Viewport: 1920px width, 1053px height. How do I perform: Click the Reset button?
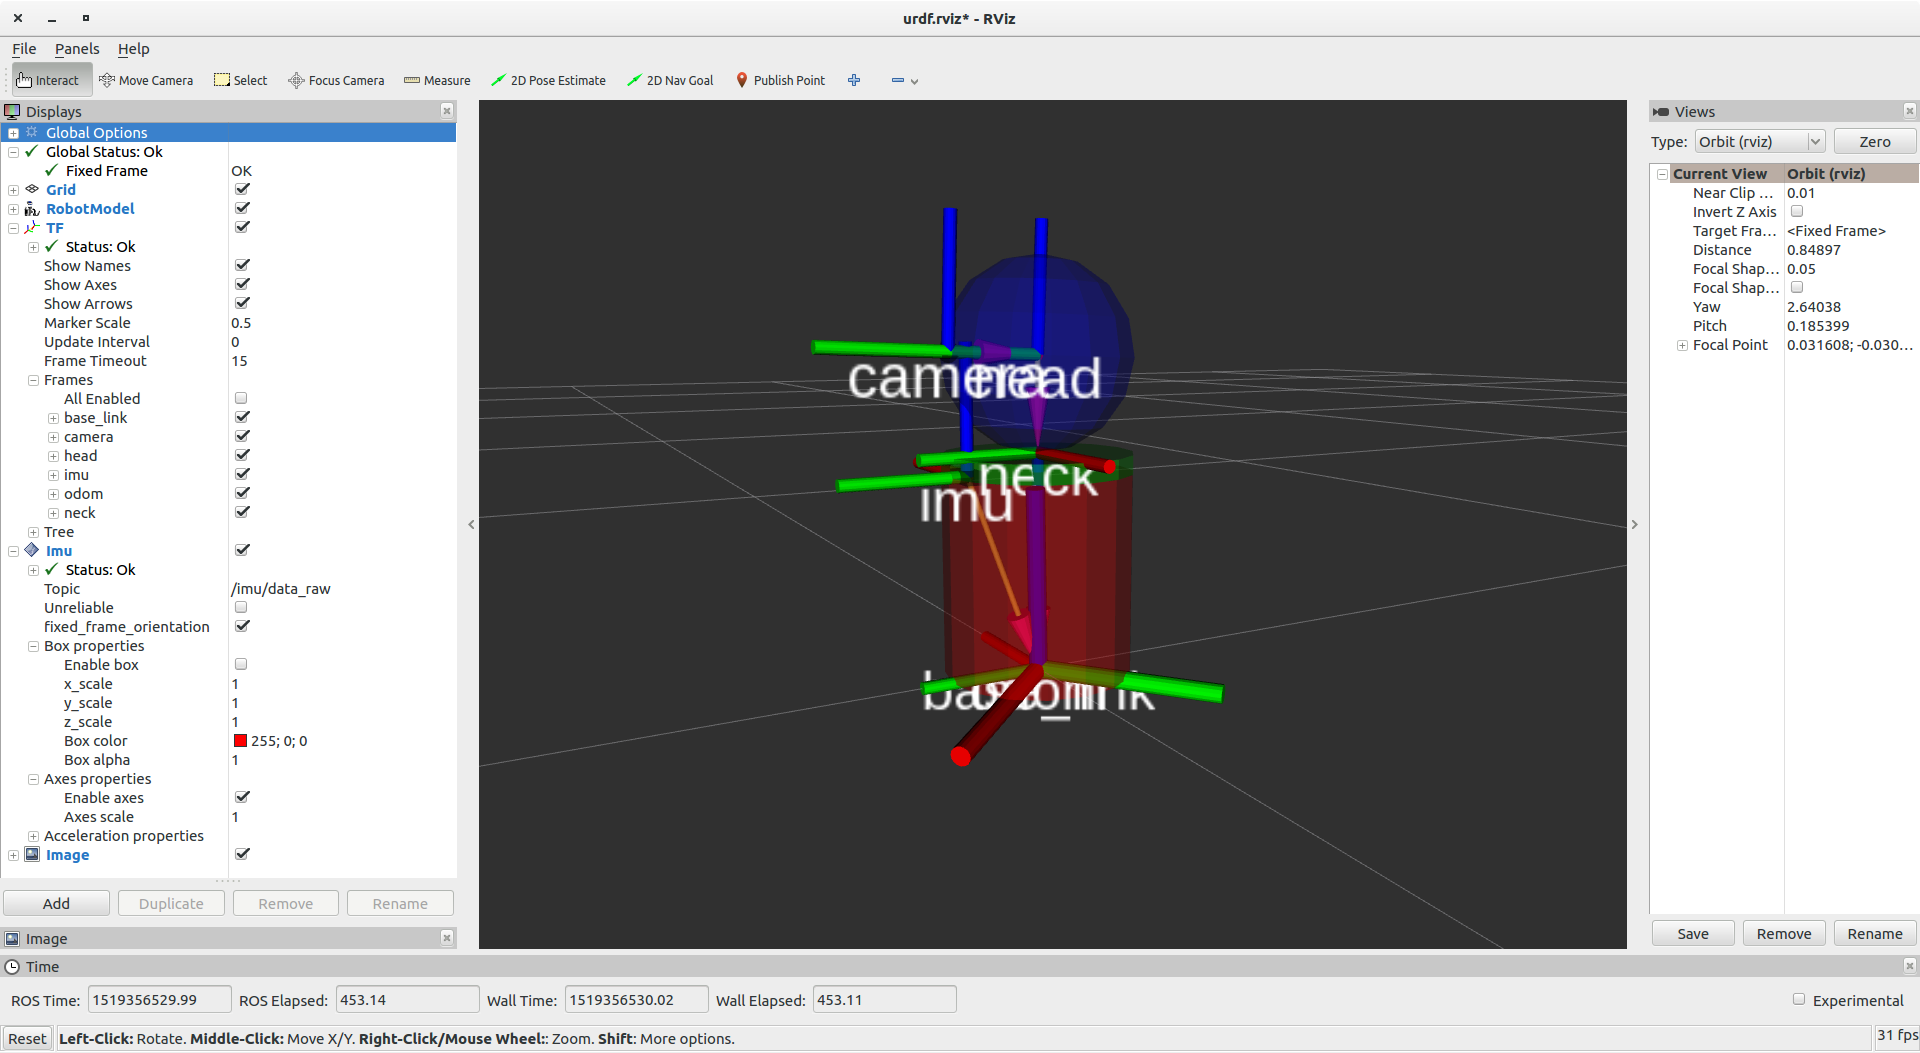click(x=27, y=1038)
